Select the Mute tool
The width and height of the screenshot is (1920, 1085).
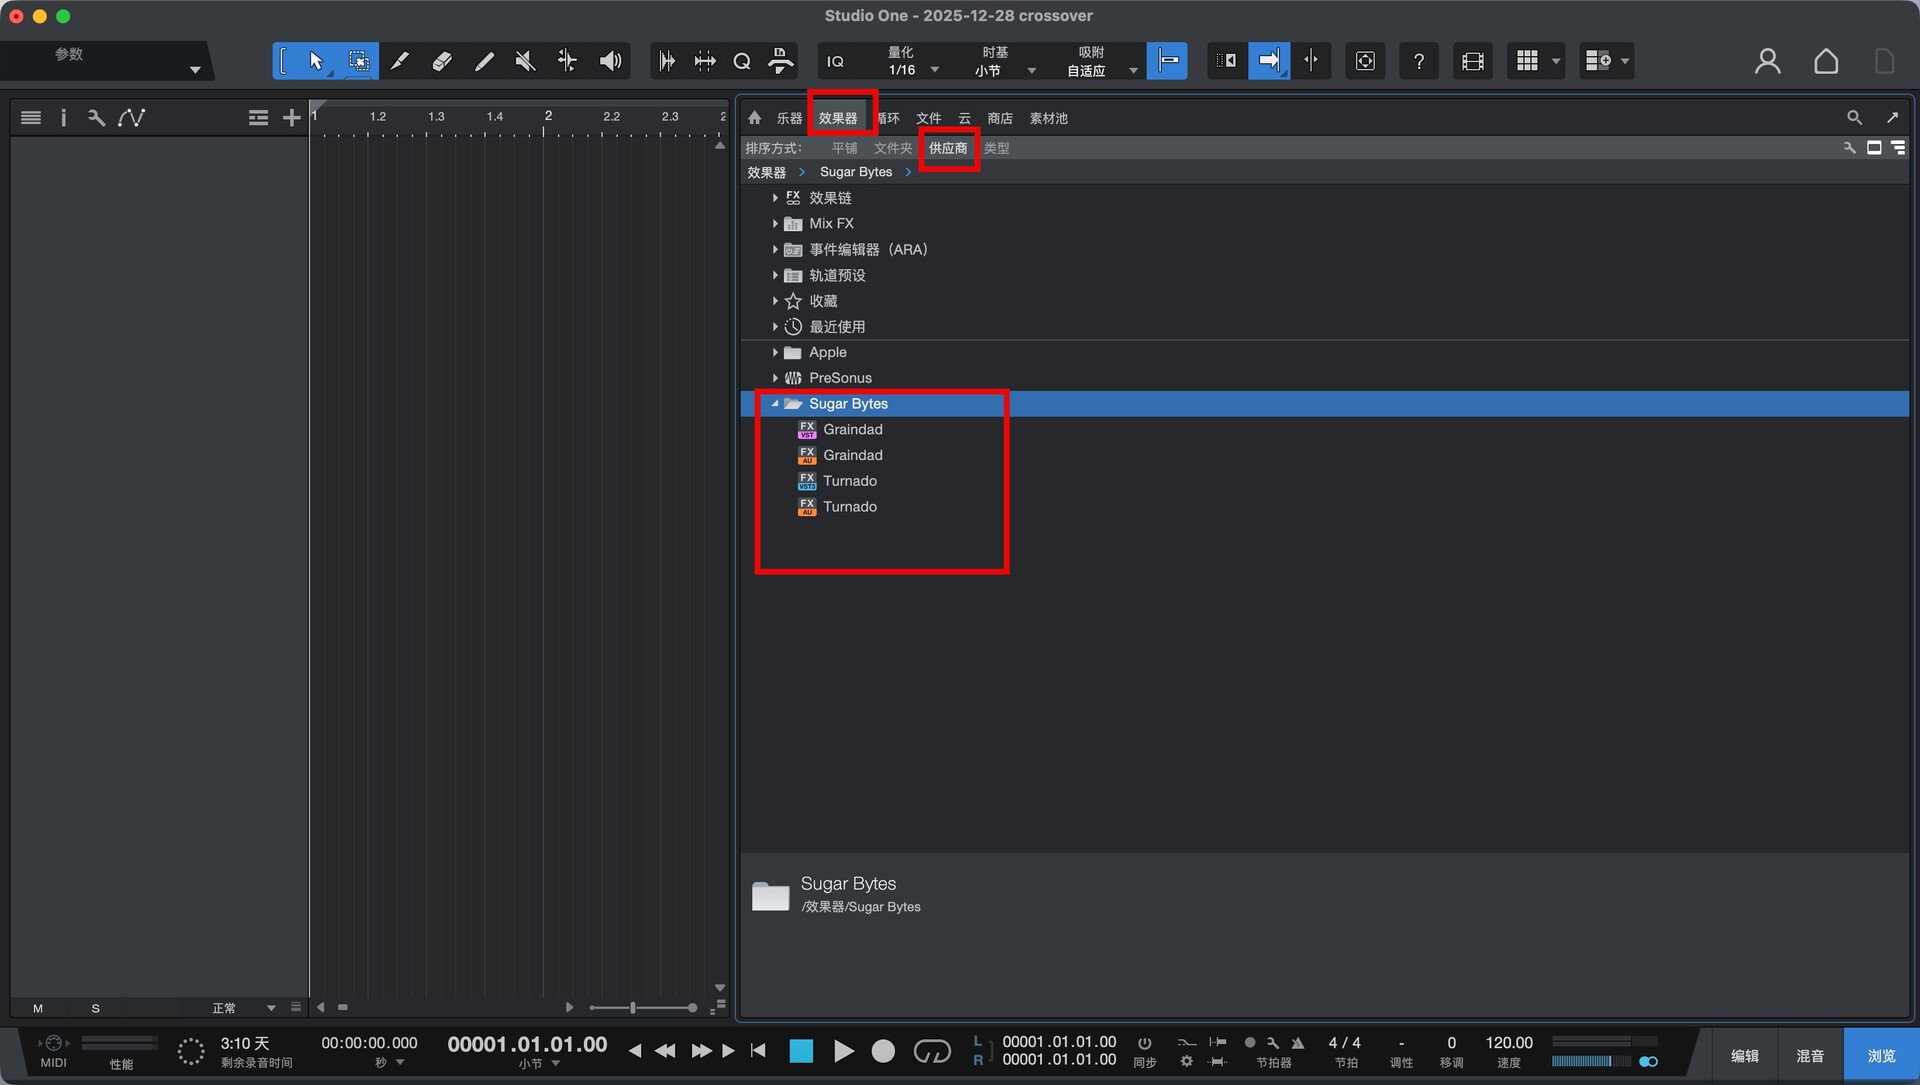coord(525,61)
